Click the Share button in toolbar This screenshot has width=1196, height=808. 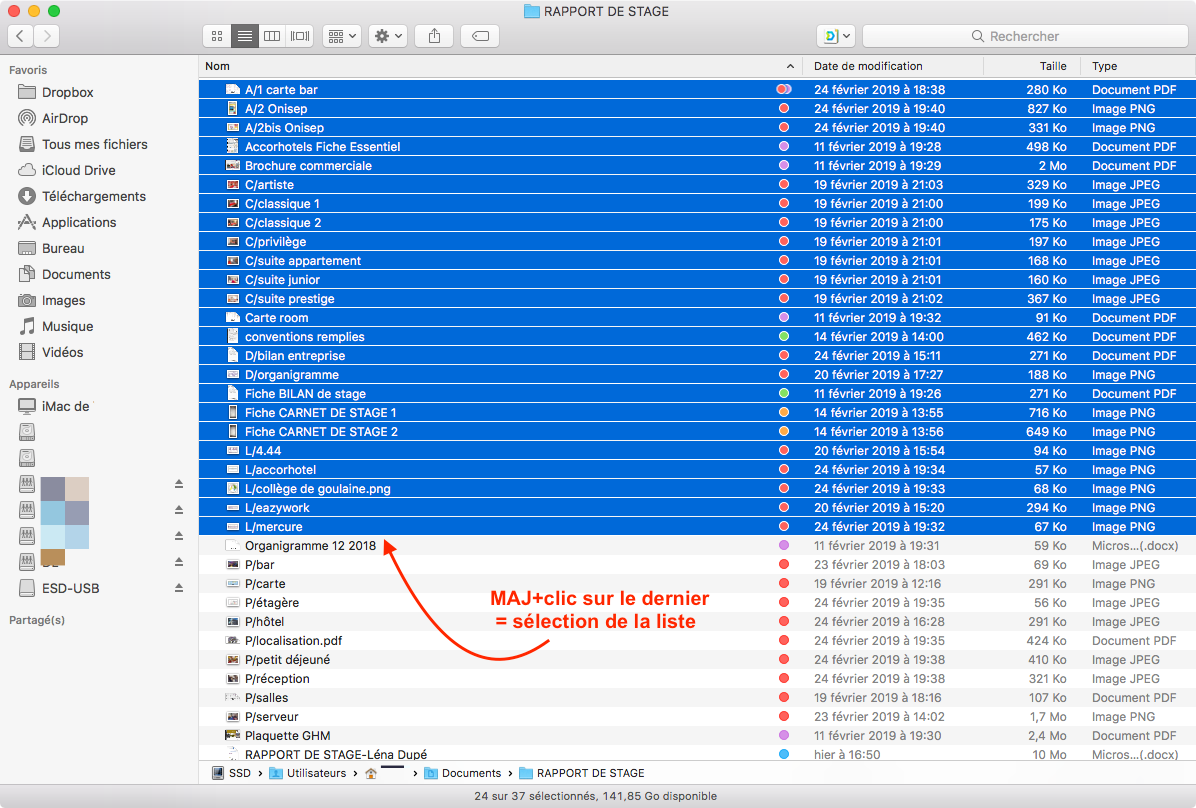434,36
